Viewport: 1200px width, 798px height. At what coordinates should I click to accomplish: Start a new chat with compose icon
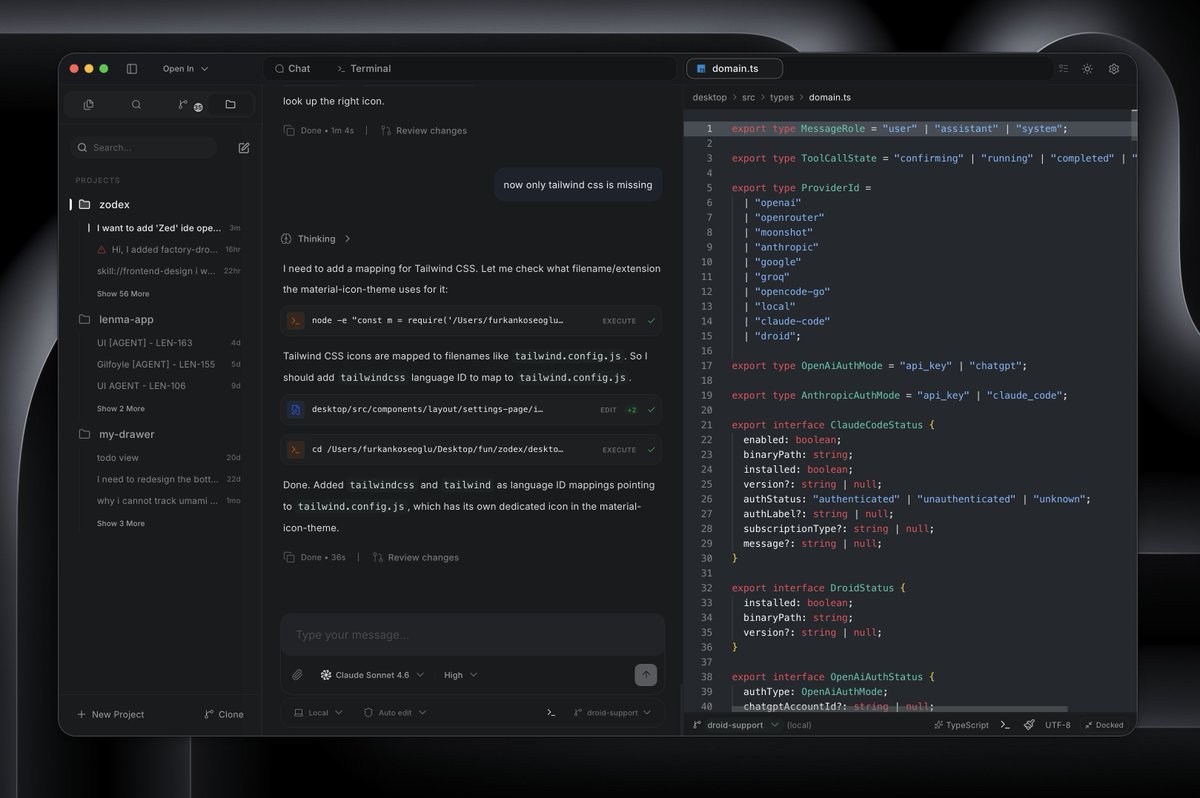[244, 148]
